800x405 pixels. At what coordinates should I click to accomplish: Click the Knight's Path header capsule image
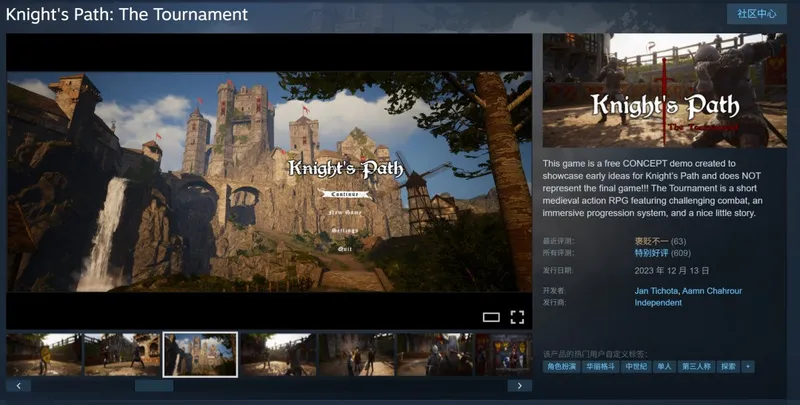[x=665, y=91]
